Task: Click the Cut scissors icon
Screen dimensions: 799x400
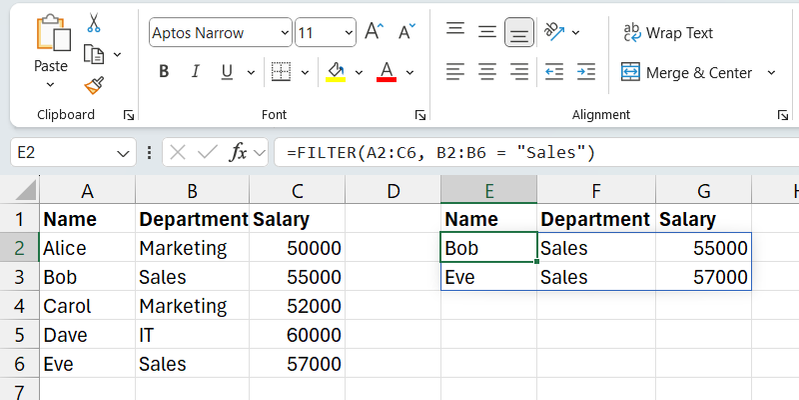Action: tap(94, 22)
